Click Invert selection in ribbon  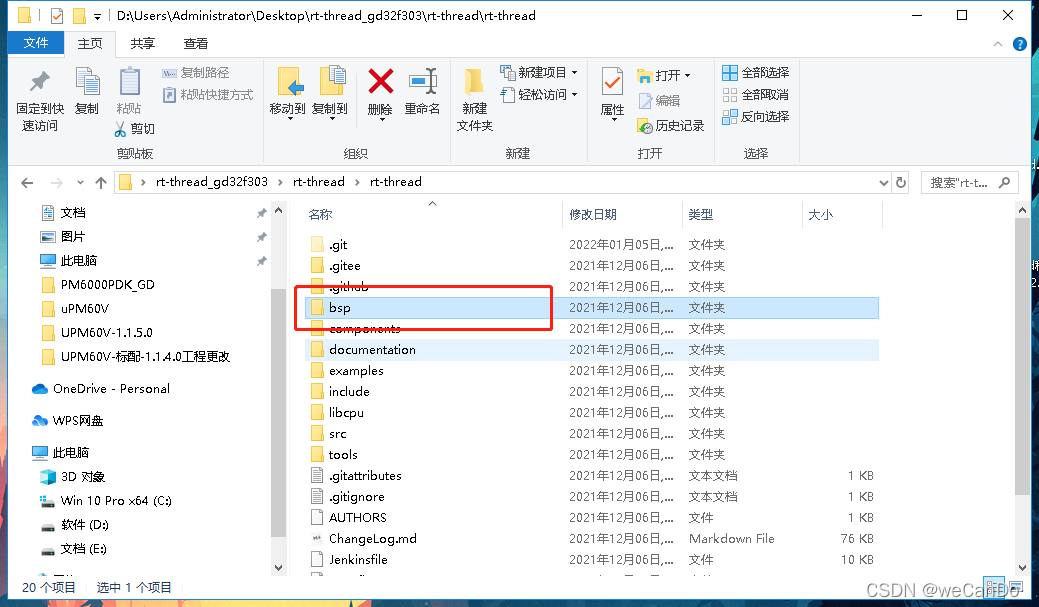point(755,117)
